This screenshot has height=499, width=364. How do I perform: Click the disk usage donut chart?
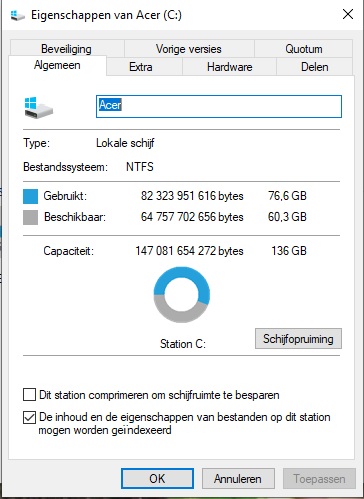pos(182,295)
